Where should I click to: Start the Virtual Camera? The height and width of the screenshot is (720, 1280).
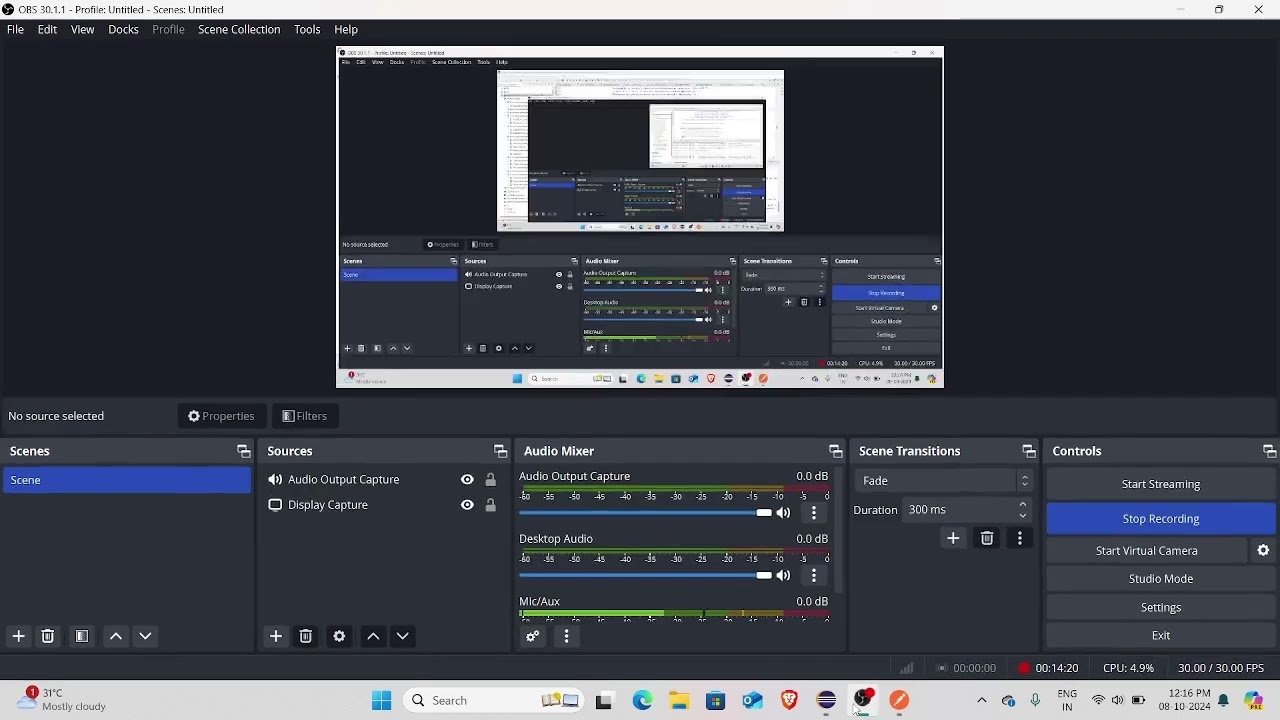(1146, 551)
